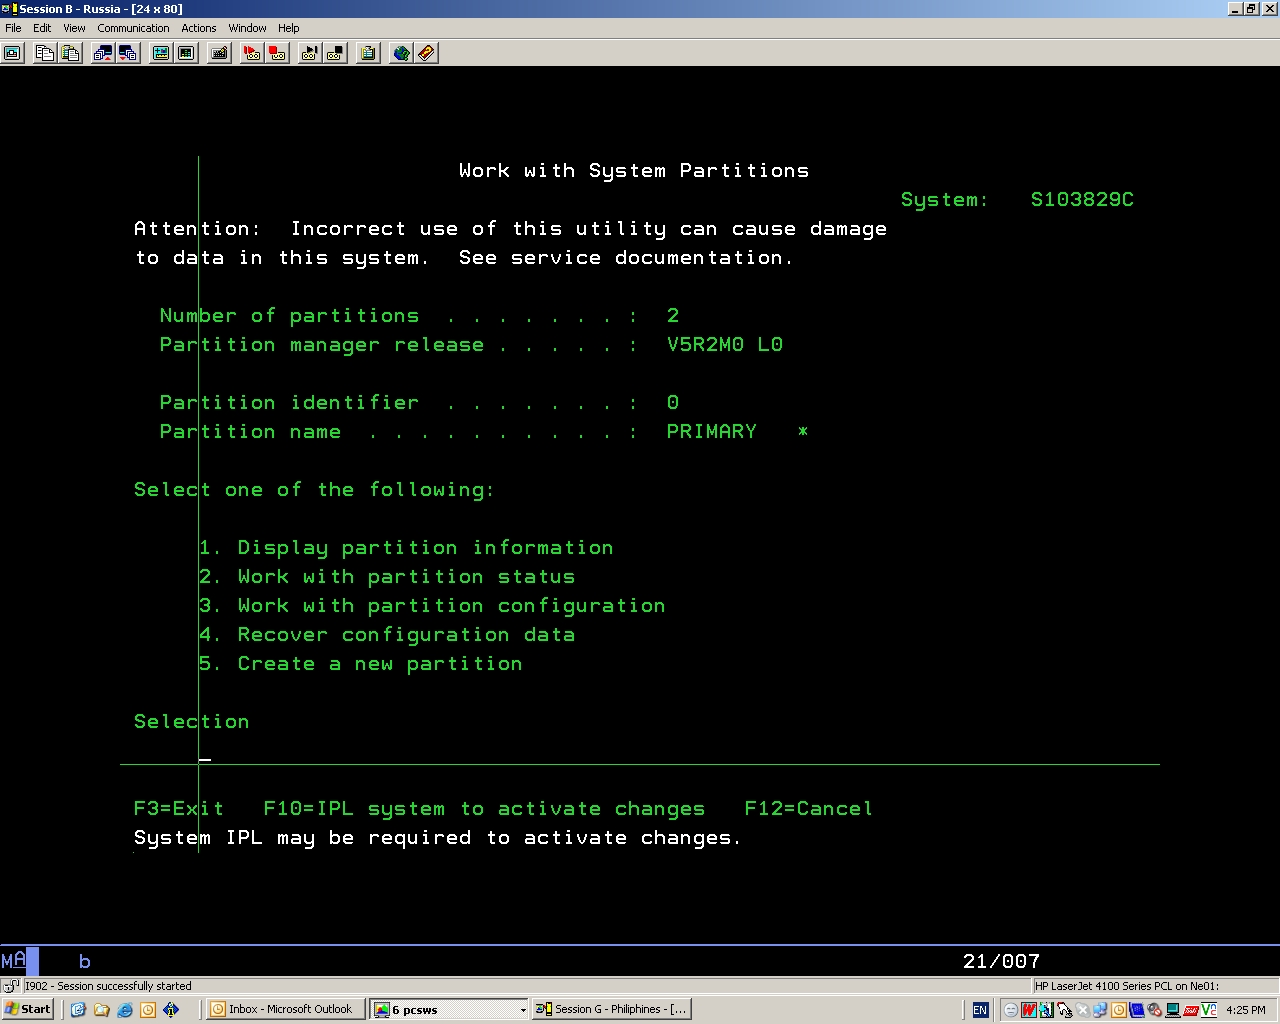Viewport: 1280px width, 1024px height.
Task: Click the Windows Start button
Action: [x=28, y=1010]
